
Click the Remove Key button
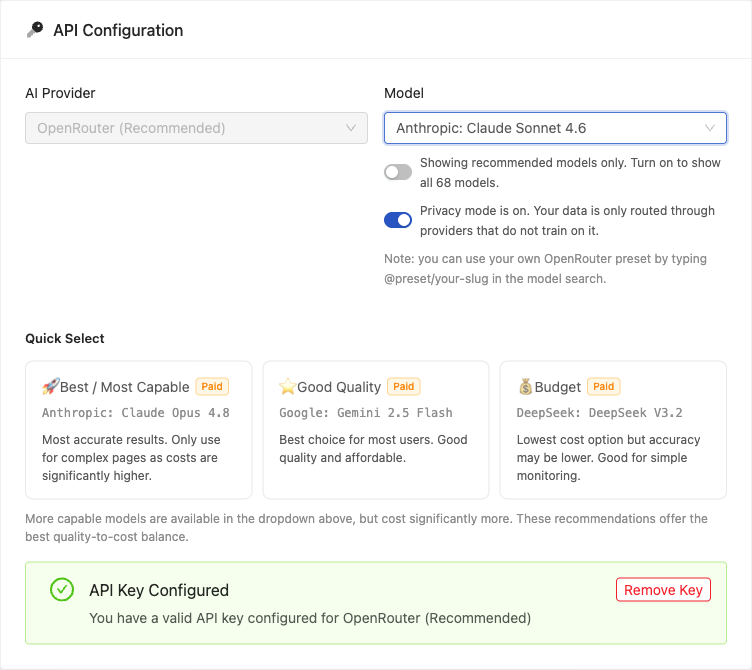(663, 589)
